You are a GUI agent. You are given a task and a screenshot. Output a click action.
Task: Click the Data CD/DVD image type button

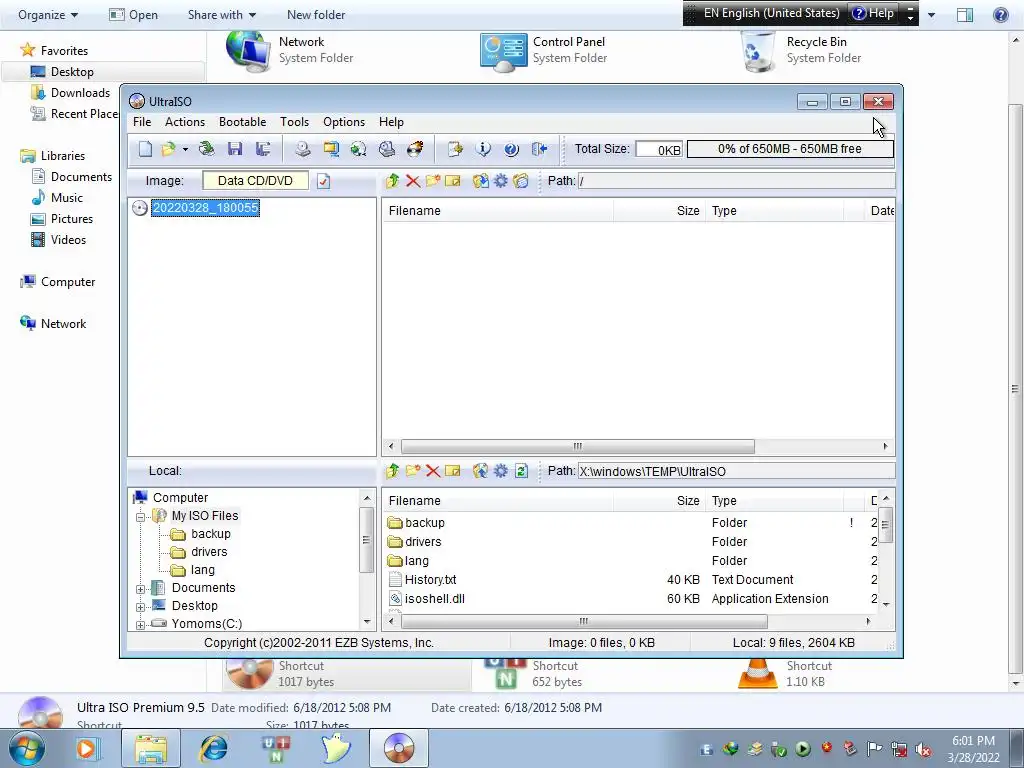tap(255, 181)
